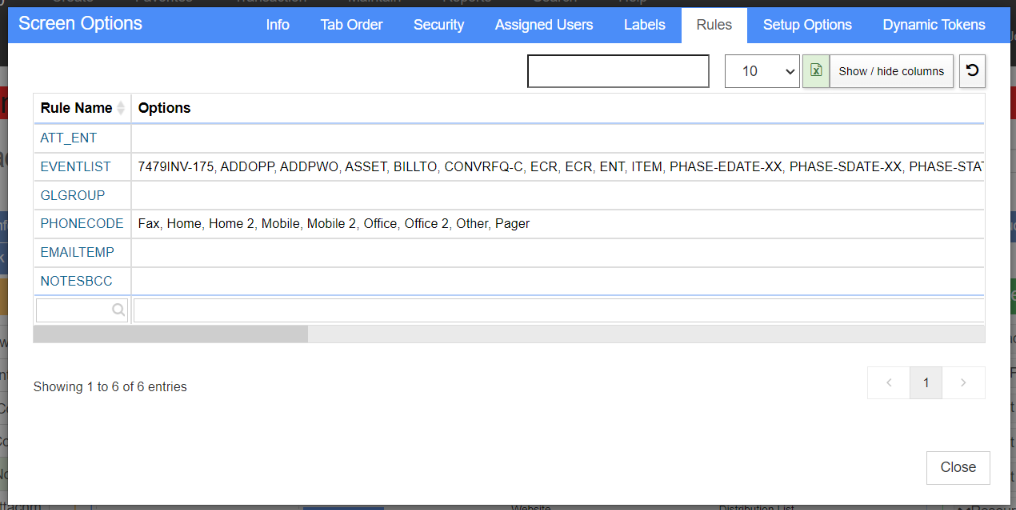Switch to the Tab Order tab
The width and height of the screenshot is (1016, 510).
351,25
